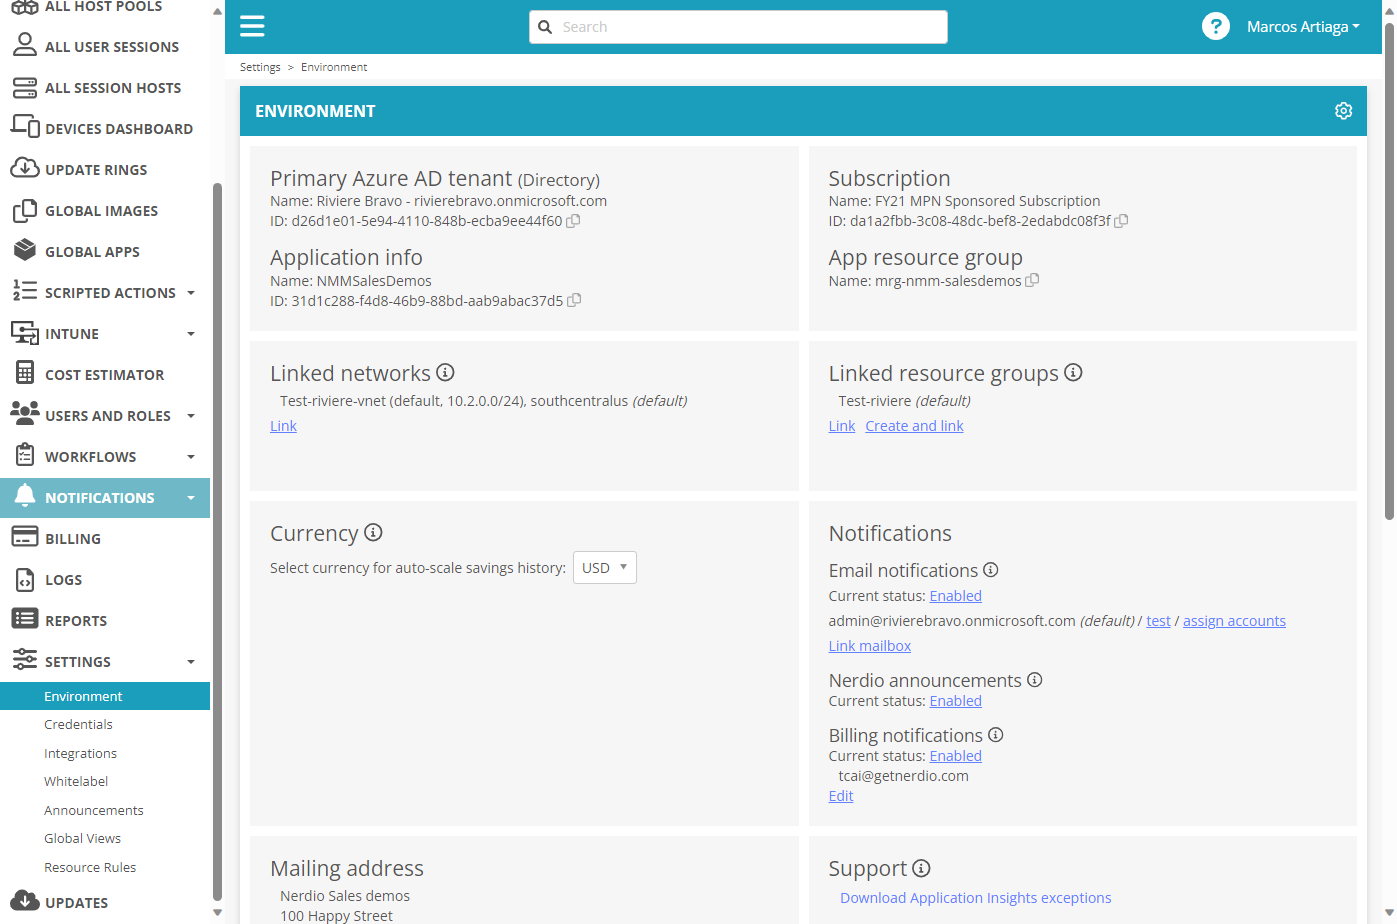This screenshot has height=924, width=1397.
Task: Toggle Billing notifications Enabled status
Action: pos(955,756)
